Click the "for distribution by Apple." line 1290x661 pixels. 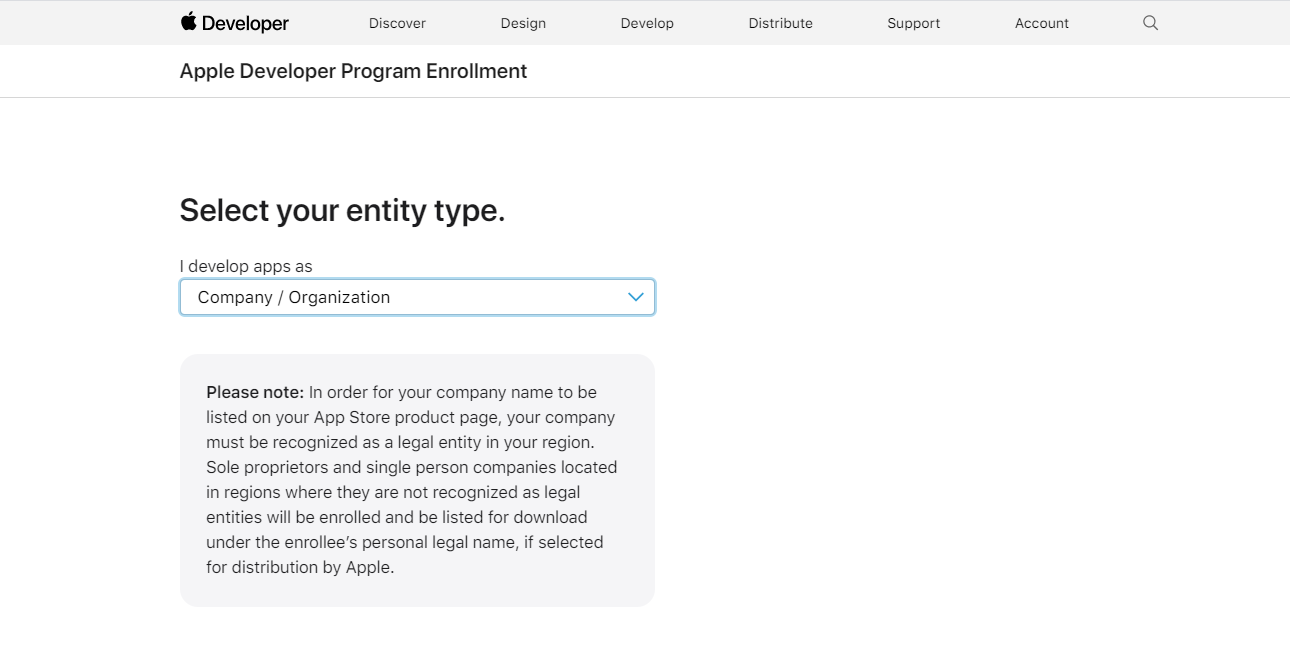click(x=300, y=567)
